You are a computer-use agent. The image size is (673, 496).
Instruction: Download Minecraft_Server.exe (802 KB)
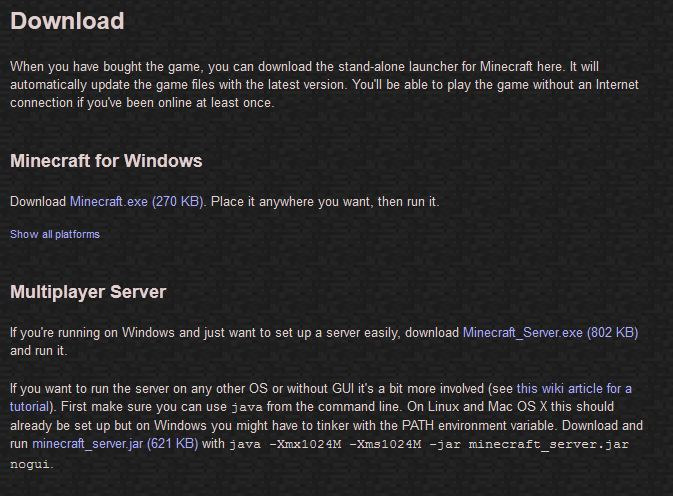point(550,333)
